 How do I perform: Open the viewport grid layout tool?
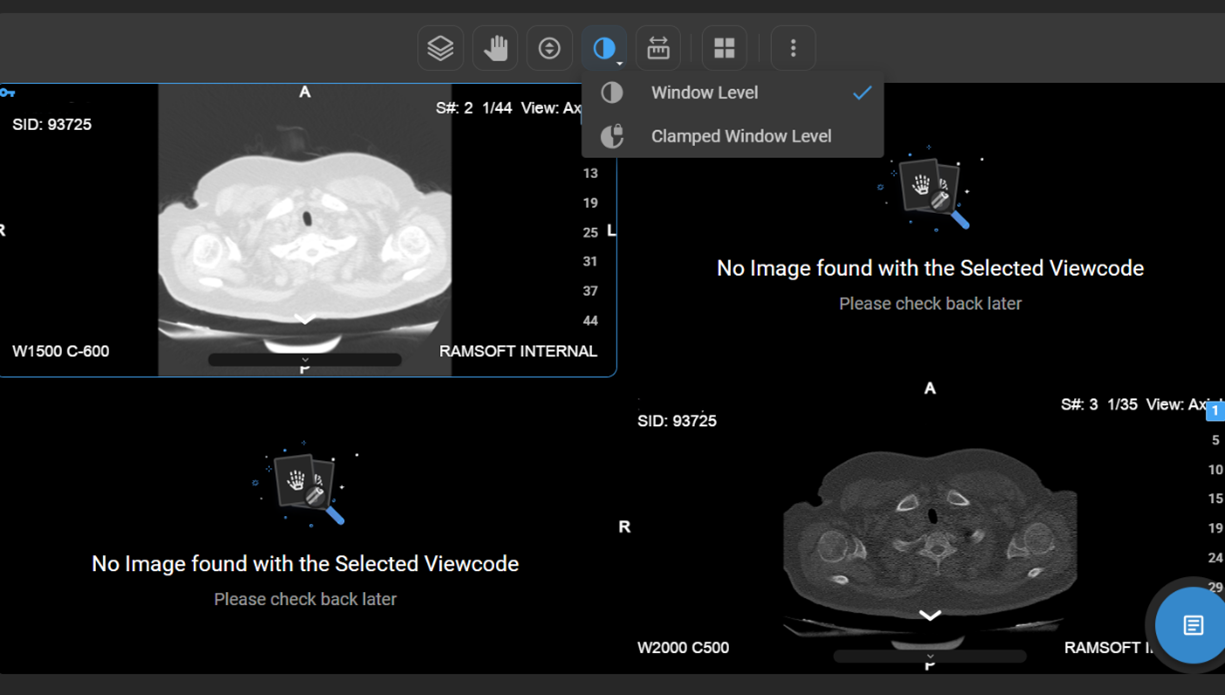[x=724, y=48]
